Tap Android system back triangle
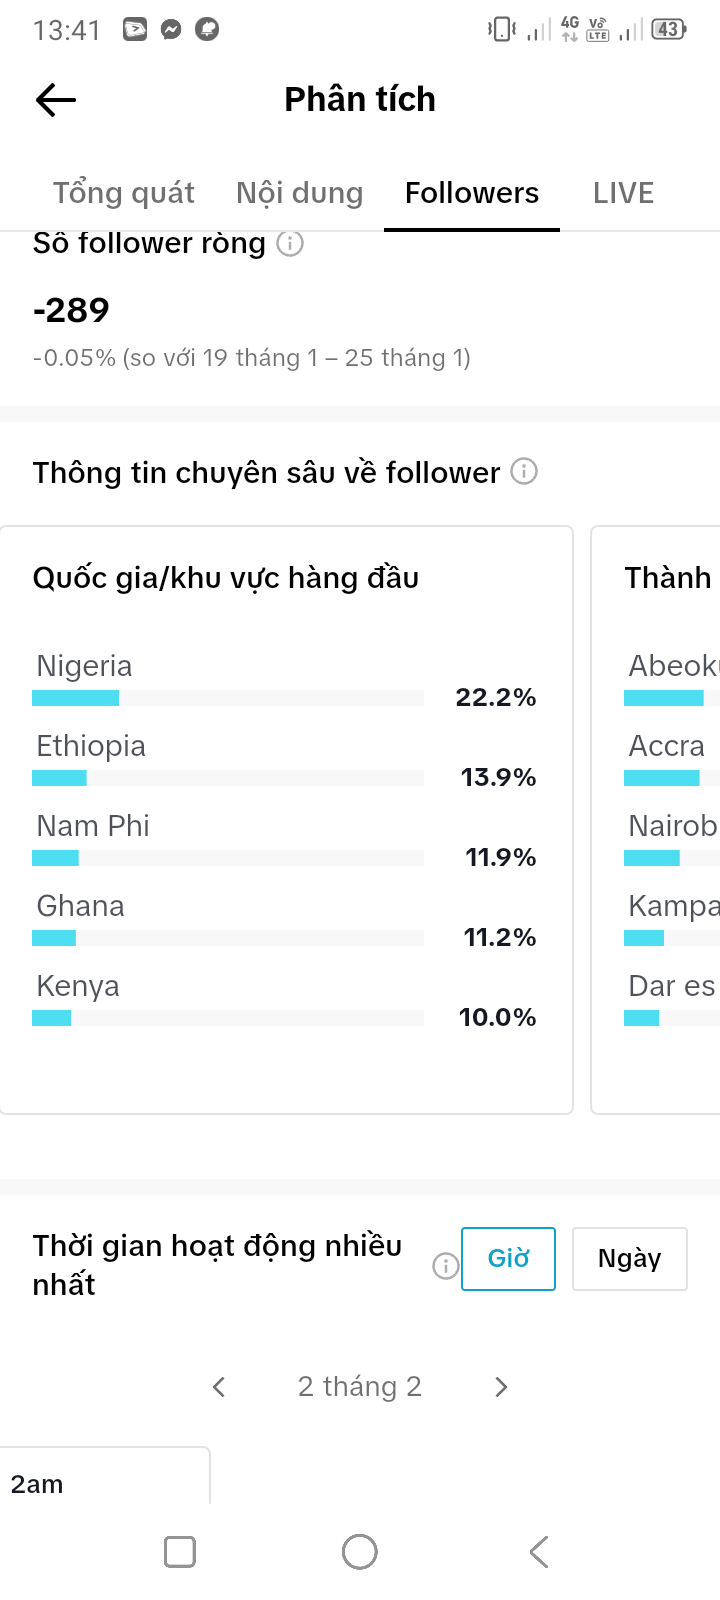Screen dimensions: 720x1600 pos(539,1552)
